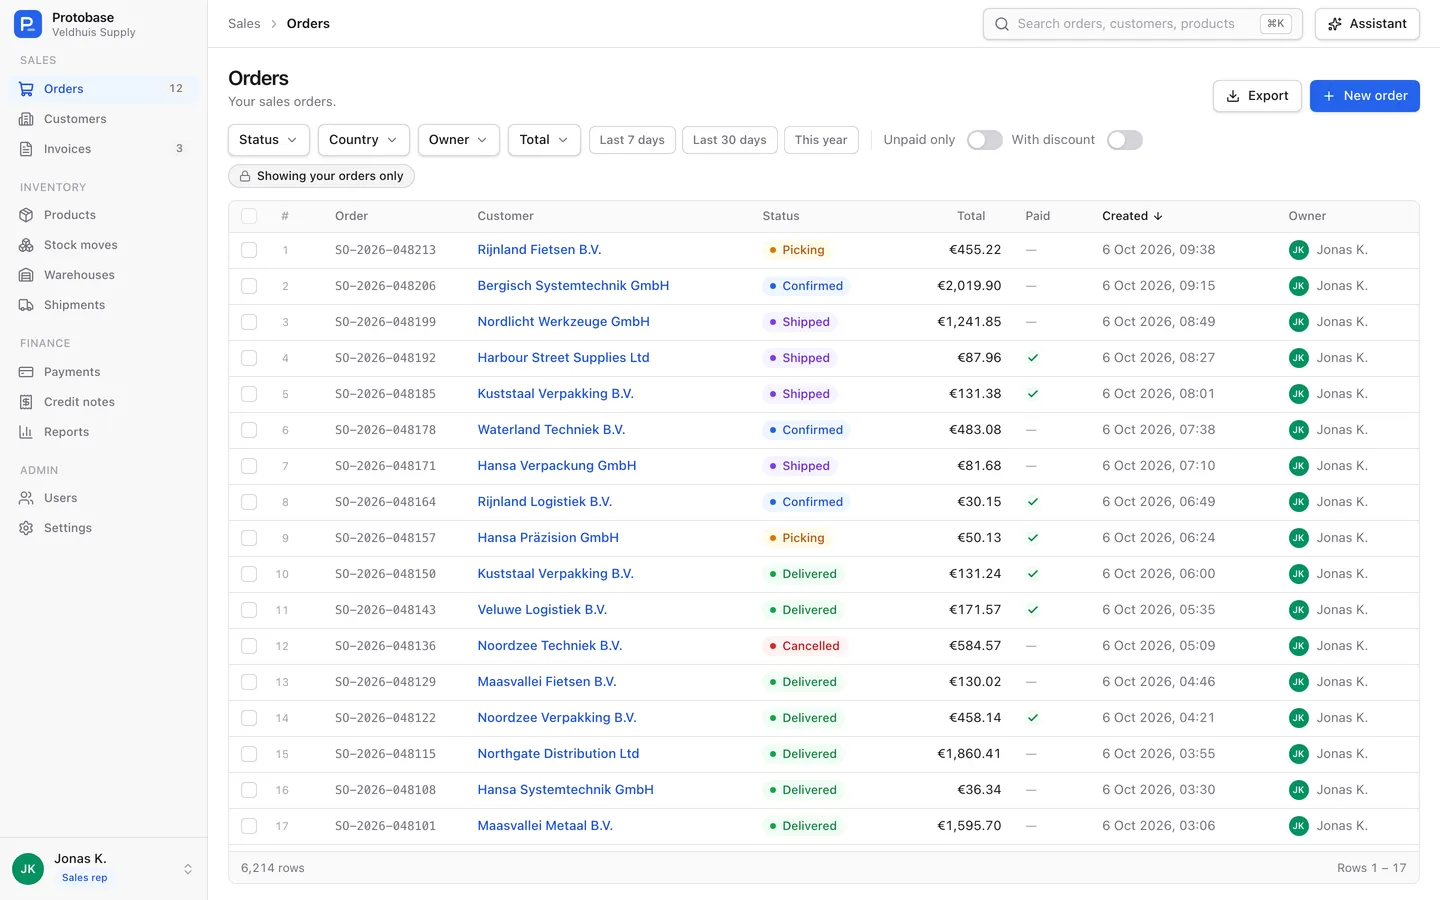
Task: Click order number SO-2026-048157
Action: pyautogui.click(x=385, y=538)
